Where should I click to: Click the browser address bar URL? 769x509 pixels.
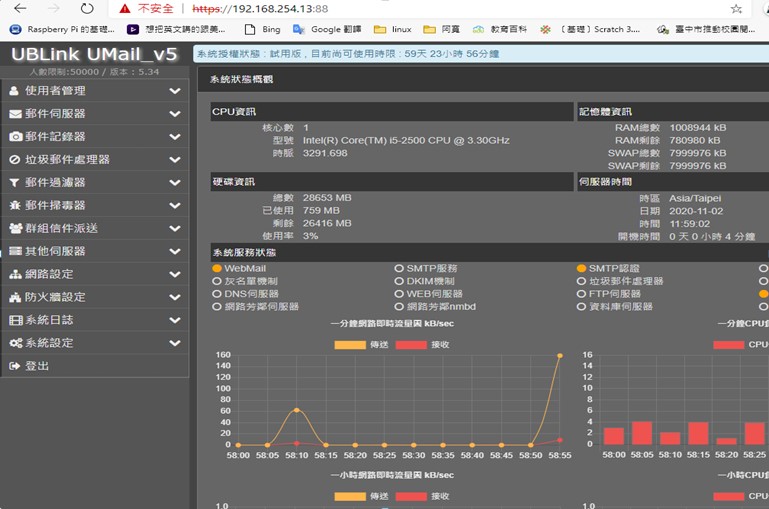pos(260,8)
